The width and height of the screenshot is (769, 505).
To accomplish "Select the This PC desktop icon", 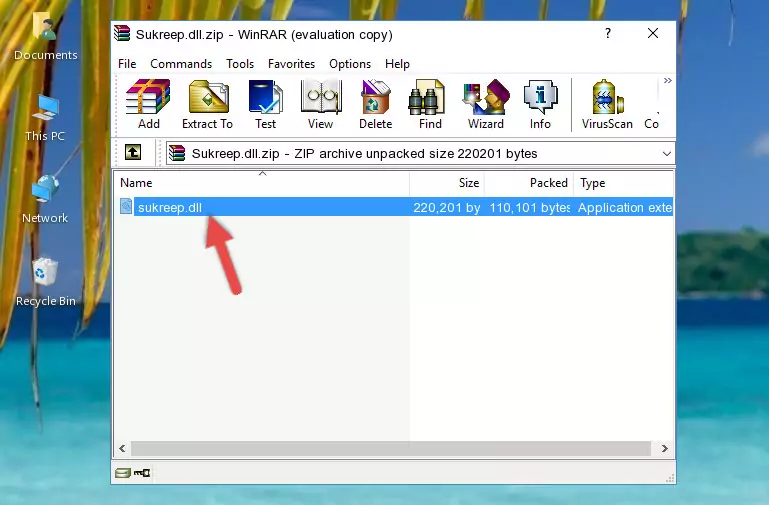I will 45,119.
